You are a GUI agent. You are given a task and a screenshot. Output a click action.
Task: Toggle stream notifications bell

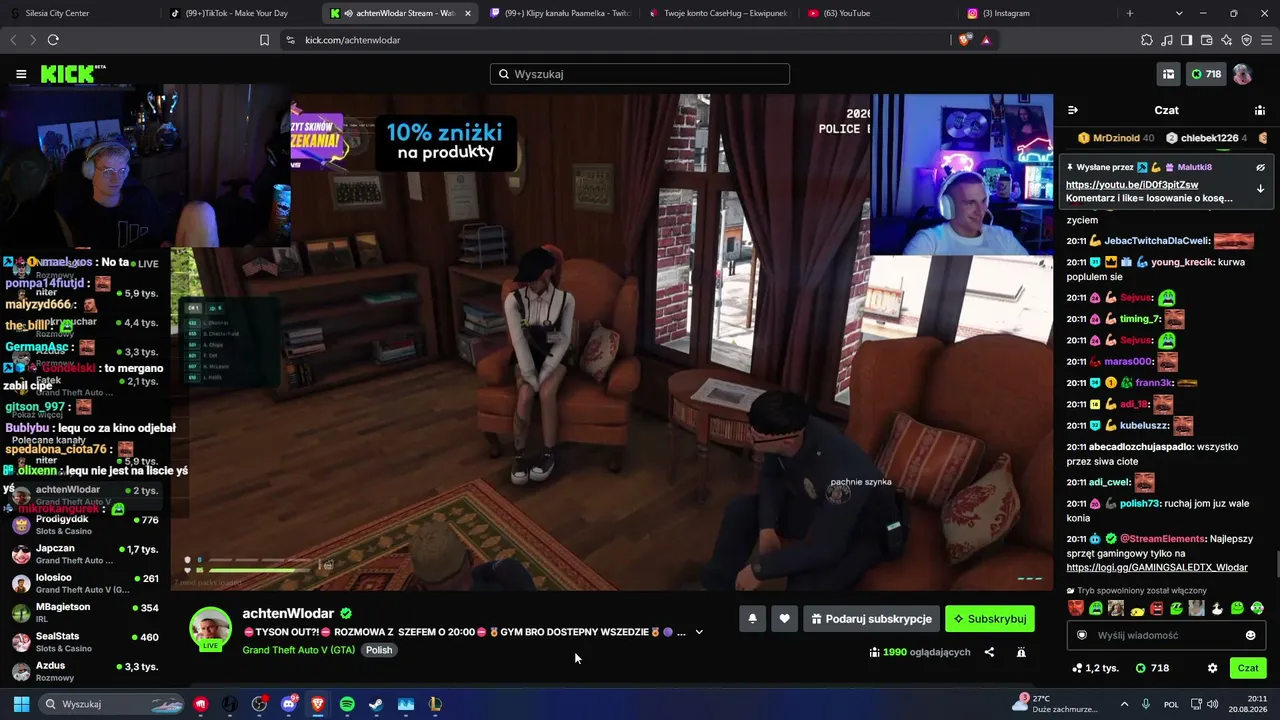[752, 619]
